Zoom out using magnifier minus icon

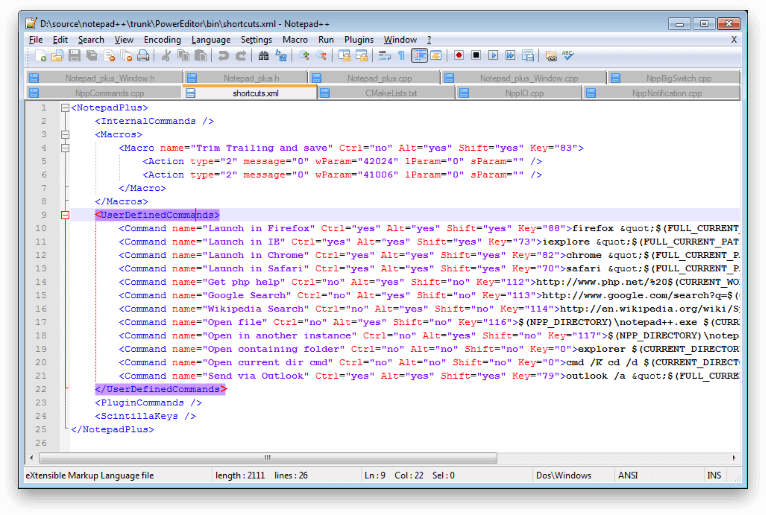click(x=321, y=56)
